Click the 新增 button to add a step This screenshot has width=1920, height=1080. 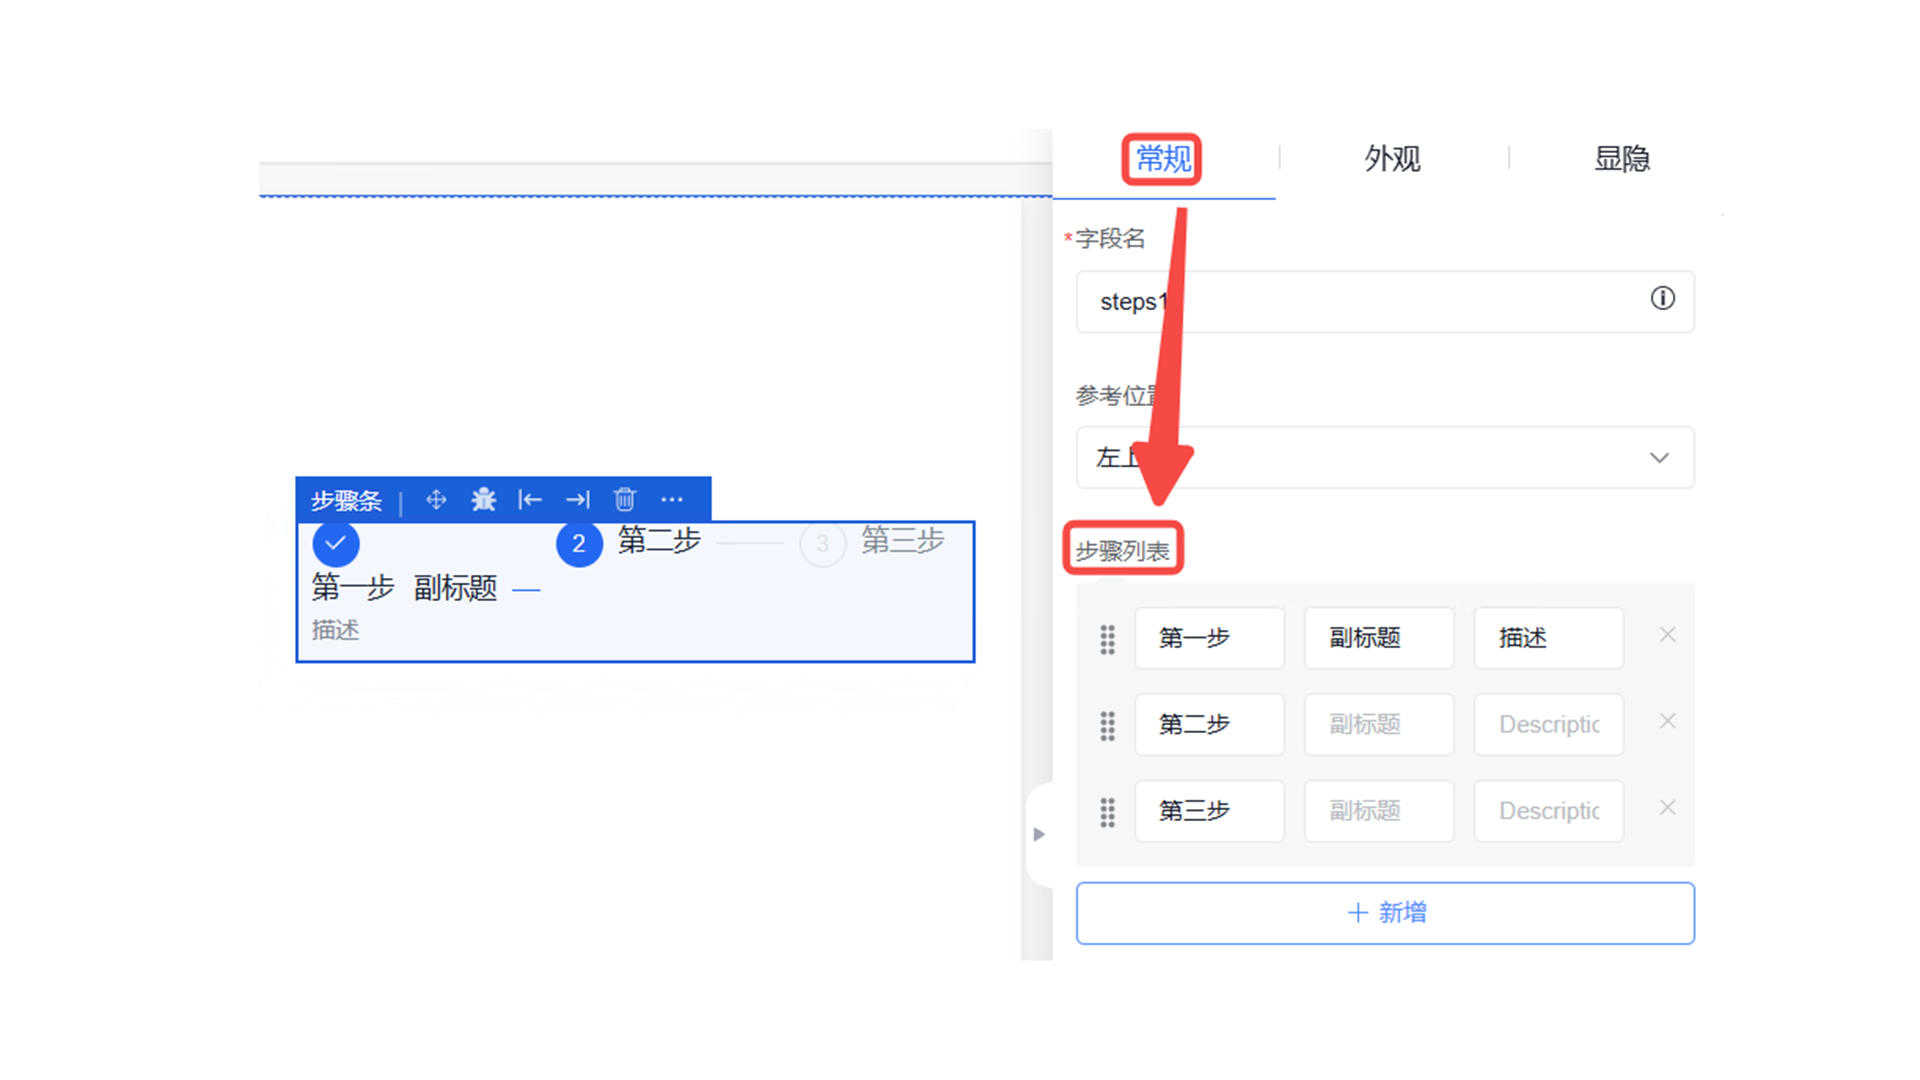(1385, 912)
